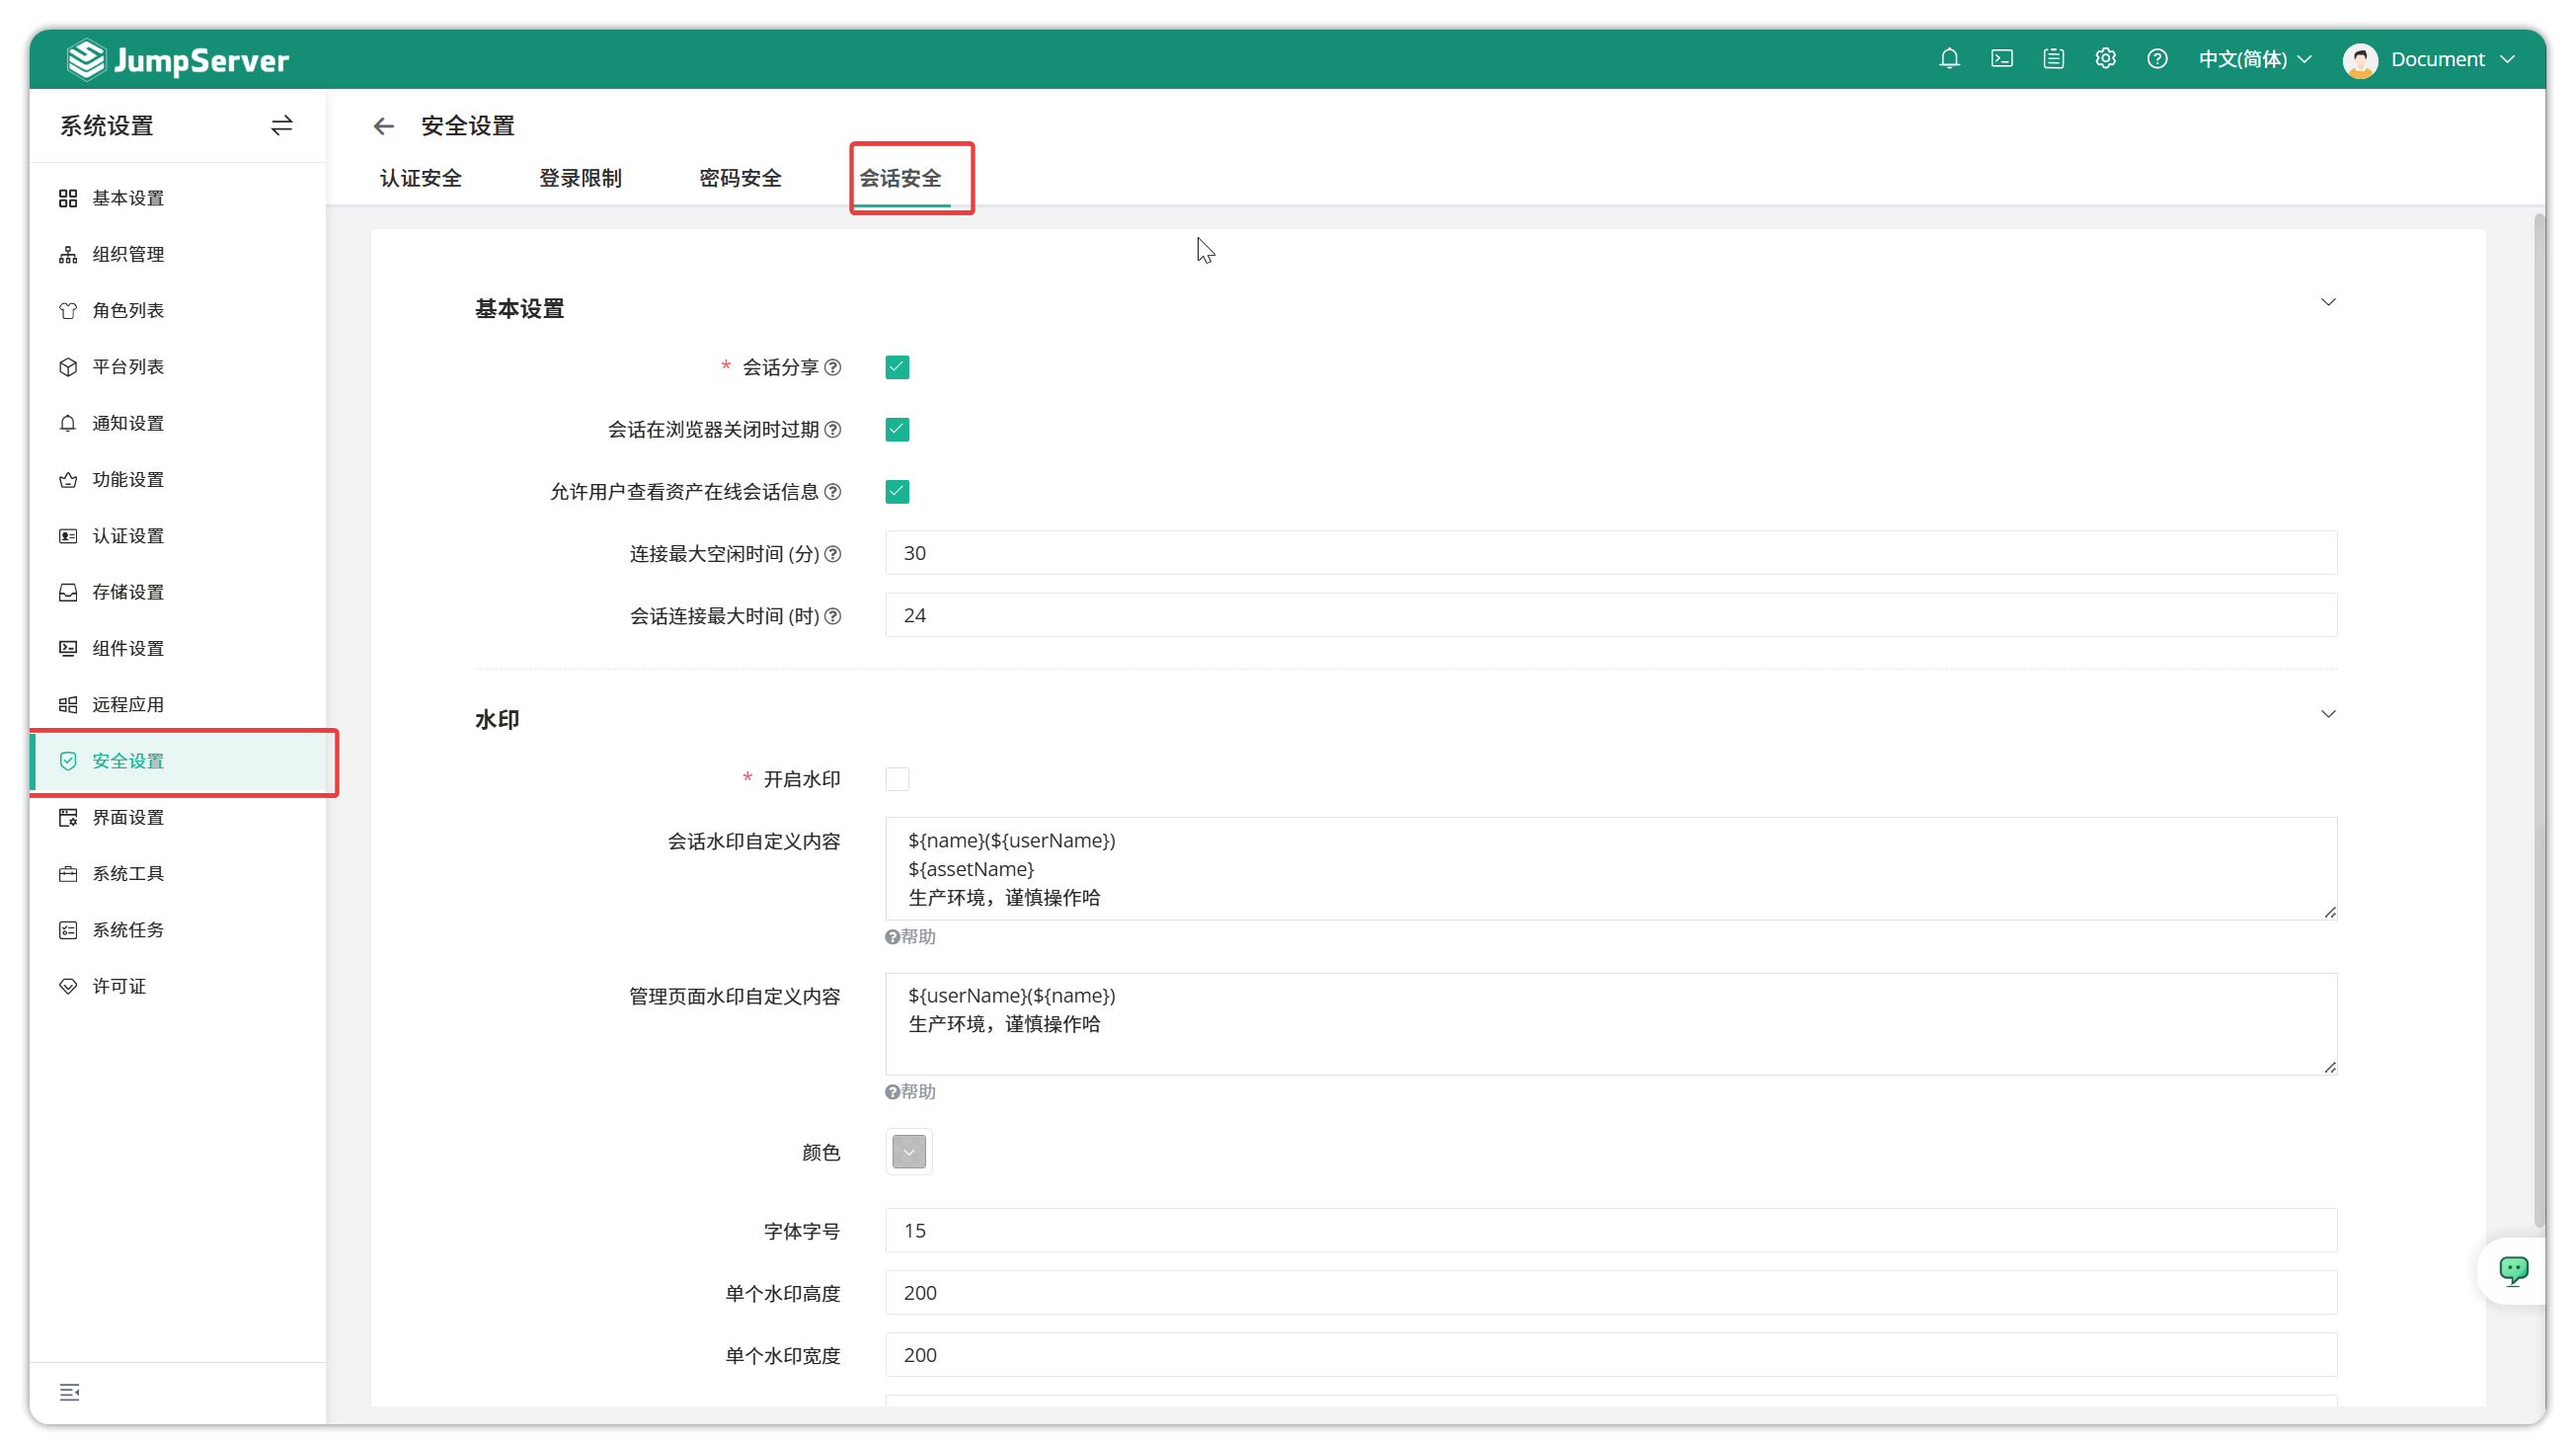The width and height of the screenshot is (2576, 1444).
Task: Click the back arrow beside 安全设置
Action: coord(384,125)
